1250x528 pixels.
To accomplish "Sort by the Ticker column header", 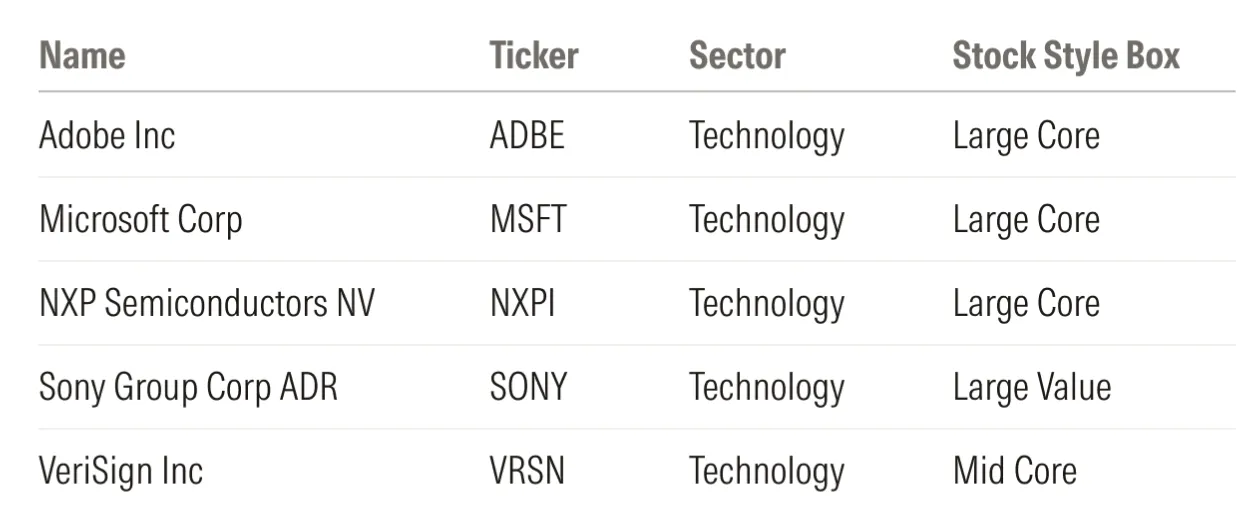I will 533,56.
